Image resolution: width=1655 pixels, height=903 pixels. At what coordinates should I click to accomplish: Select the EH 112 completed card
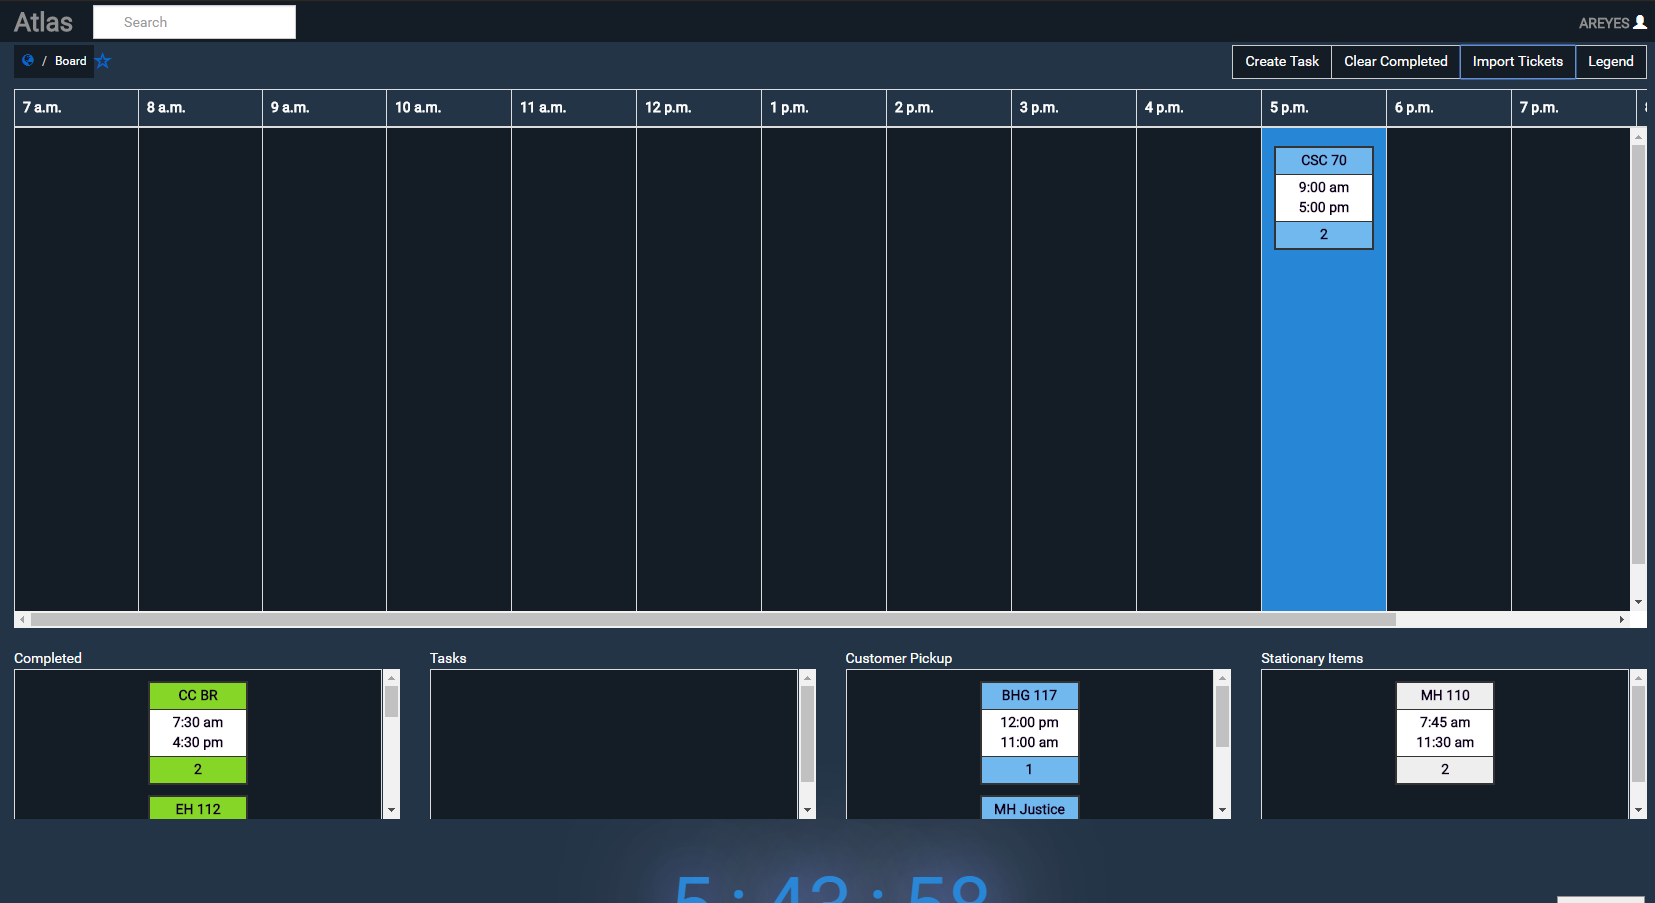click(x=198, y=808)
